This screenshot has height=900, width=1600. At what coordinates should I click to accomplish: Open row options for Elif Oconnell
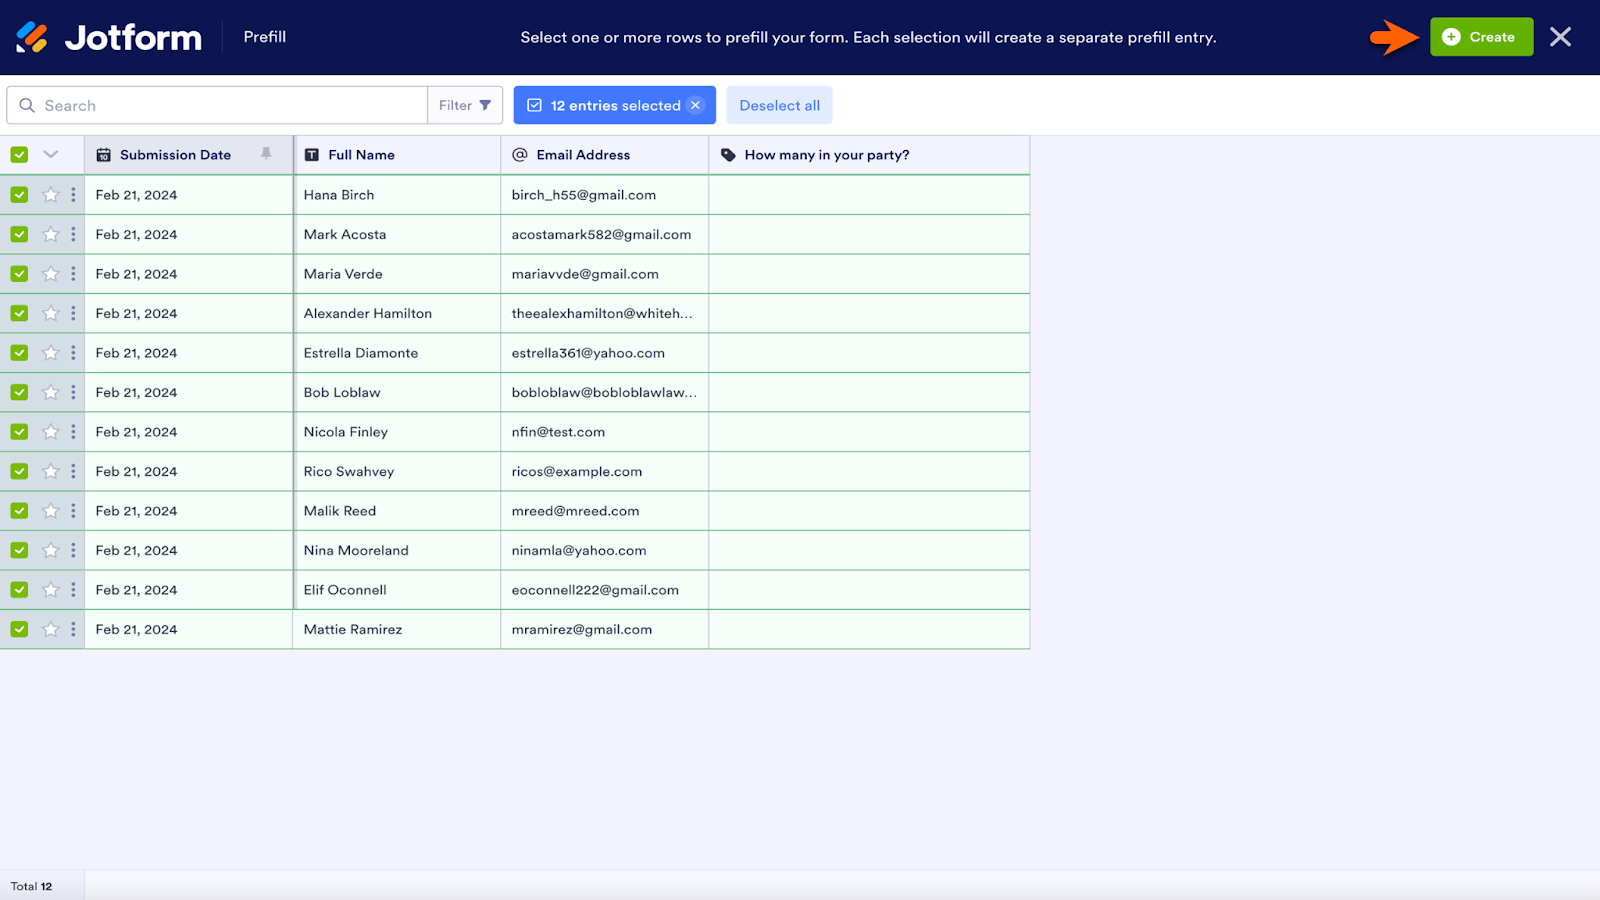(73, 590)
